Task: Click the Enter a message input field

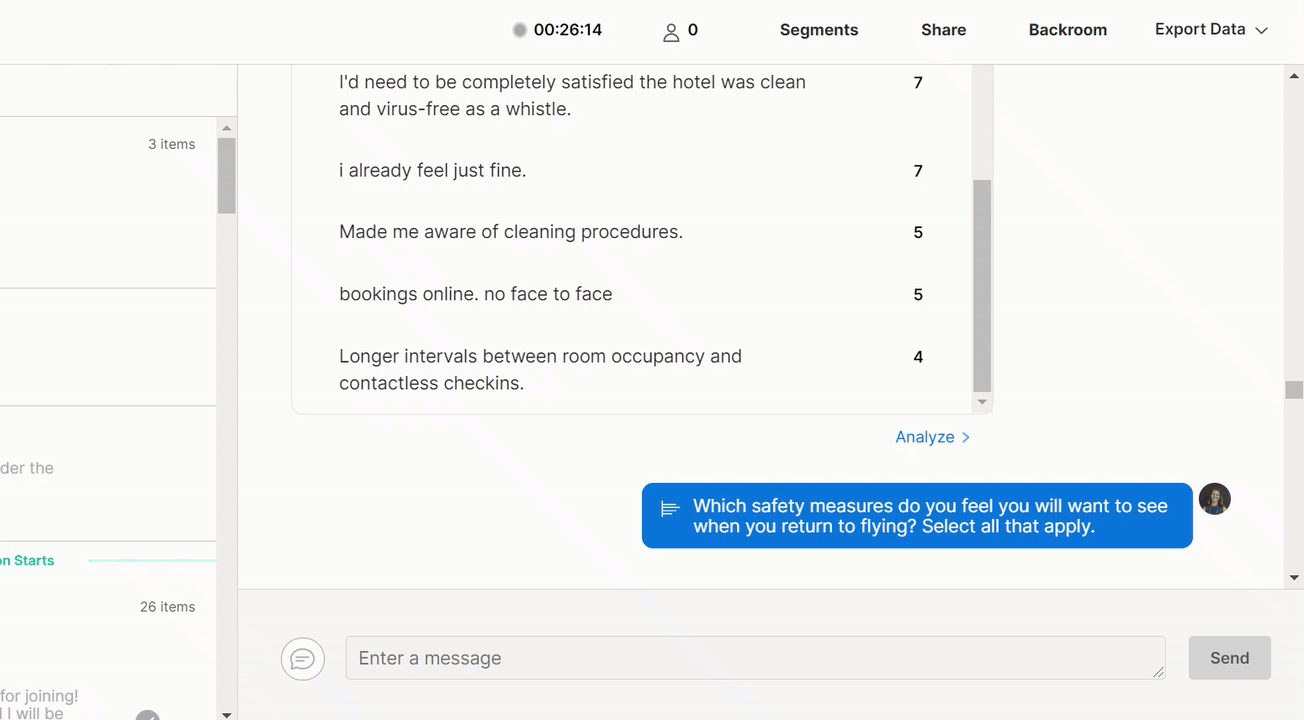Action: (x=755, y=658)
